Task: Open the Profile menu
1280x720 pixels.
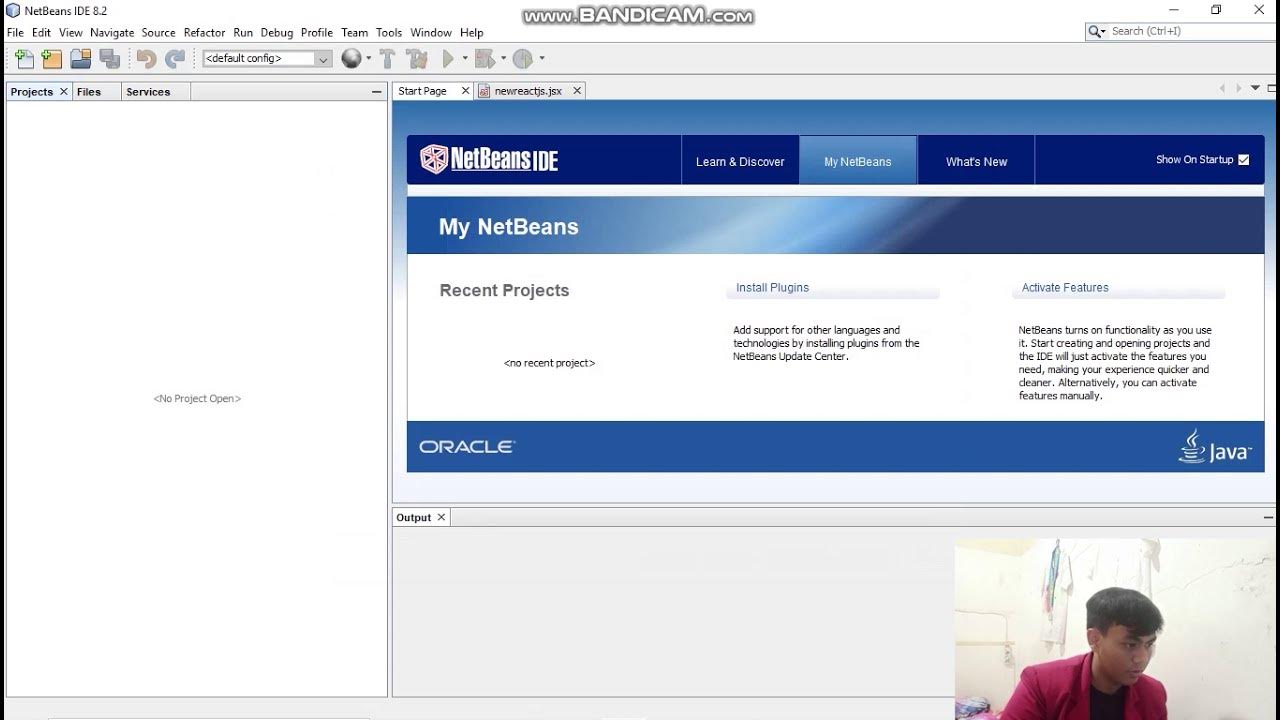Action: point(317,33)
